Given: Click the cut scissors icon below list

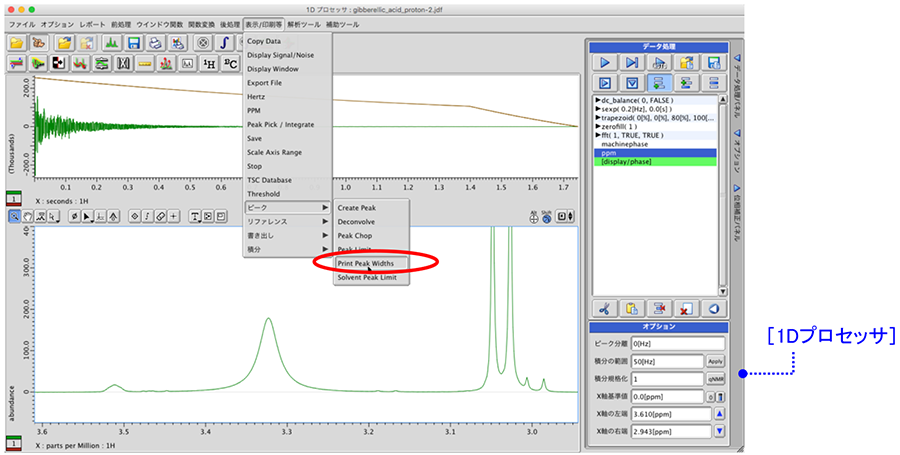Looking at the screenshot, I should (604, 309).
